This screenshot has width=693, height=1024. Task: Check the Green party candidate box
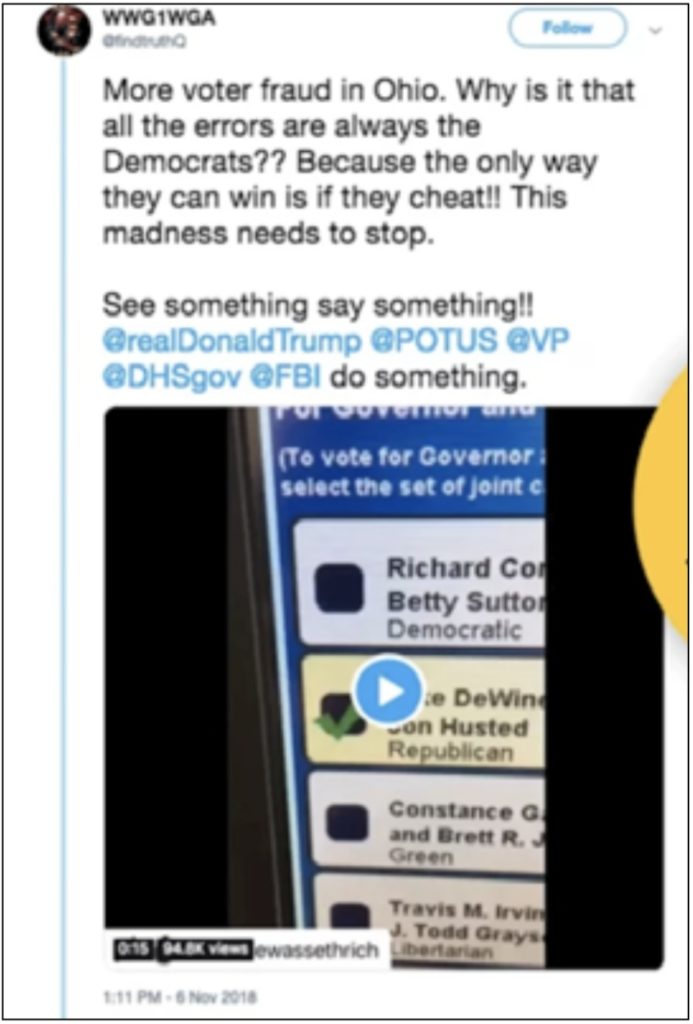[347, 823]
